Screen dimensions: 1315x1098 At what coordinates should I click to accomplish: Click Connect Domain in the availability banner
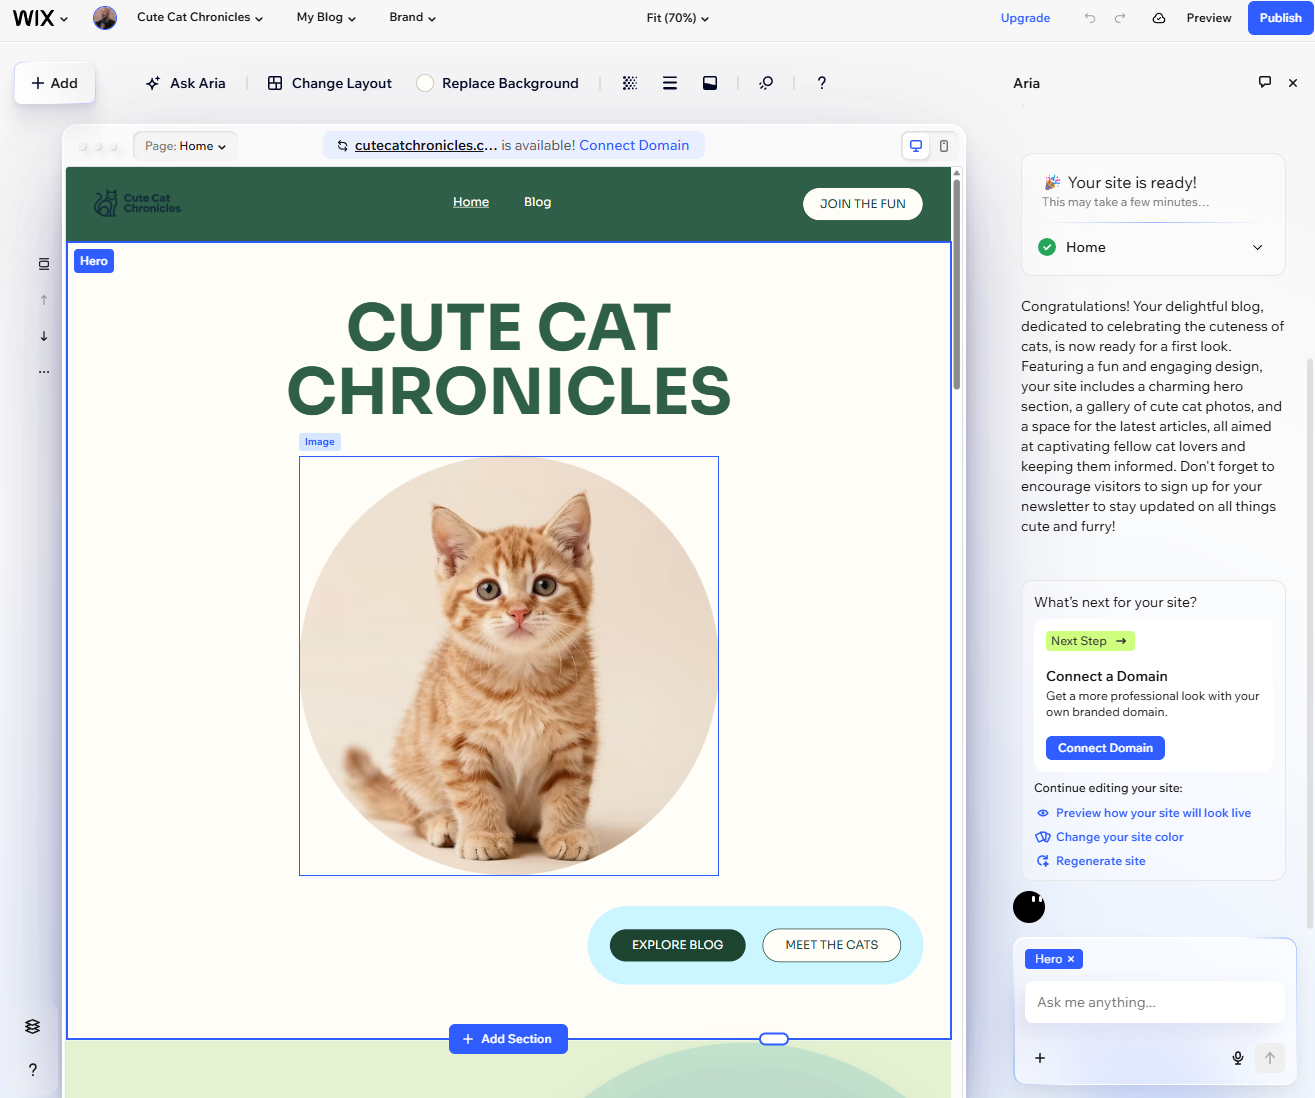[634, 145]
